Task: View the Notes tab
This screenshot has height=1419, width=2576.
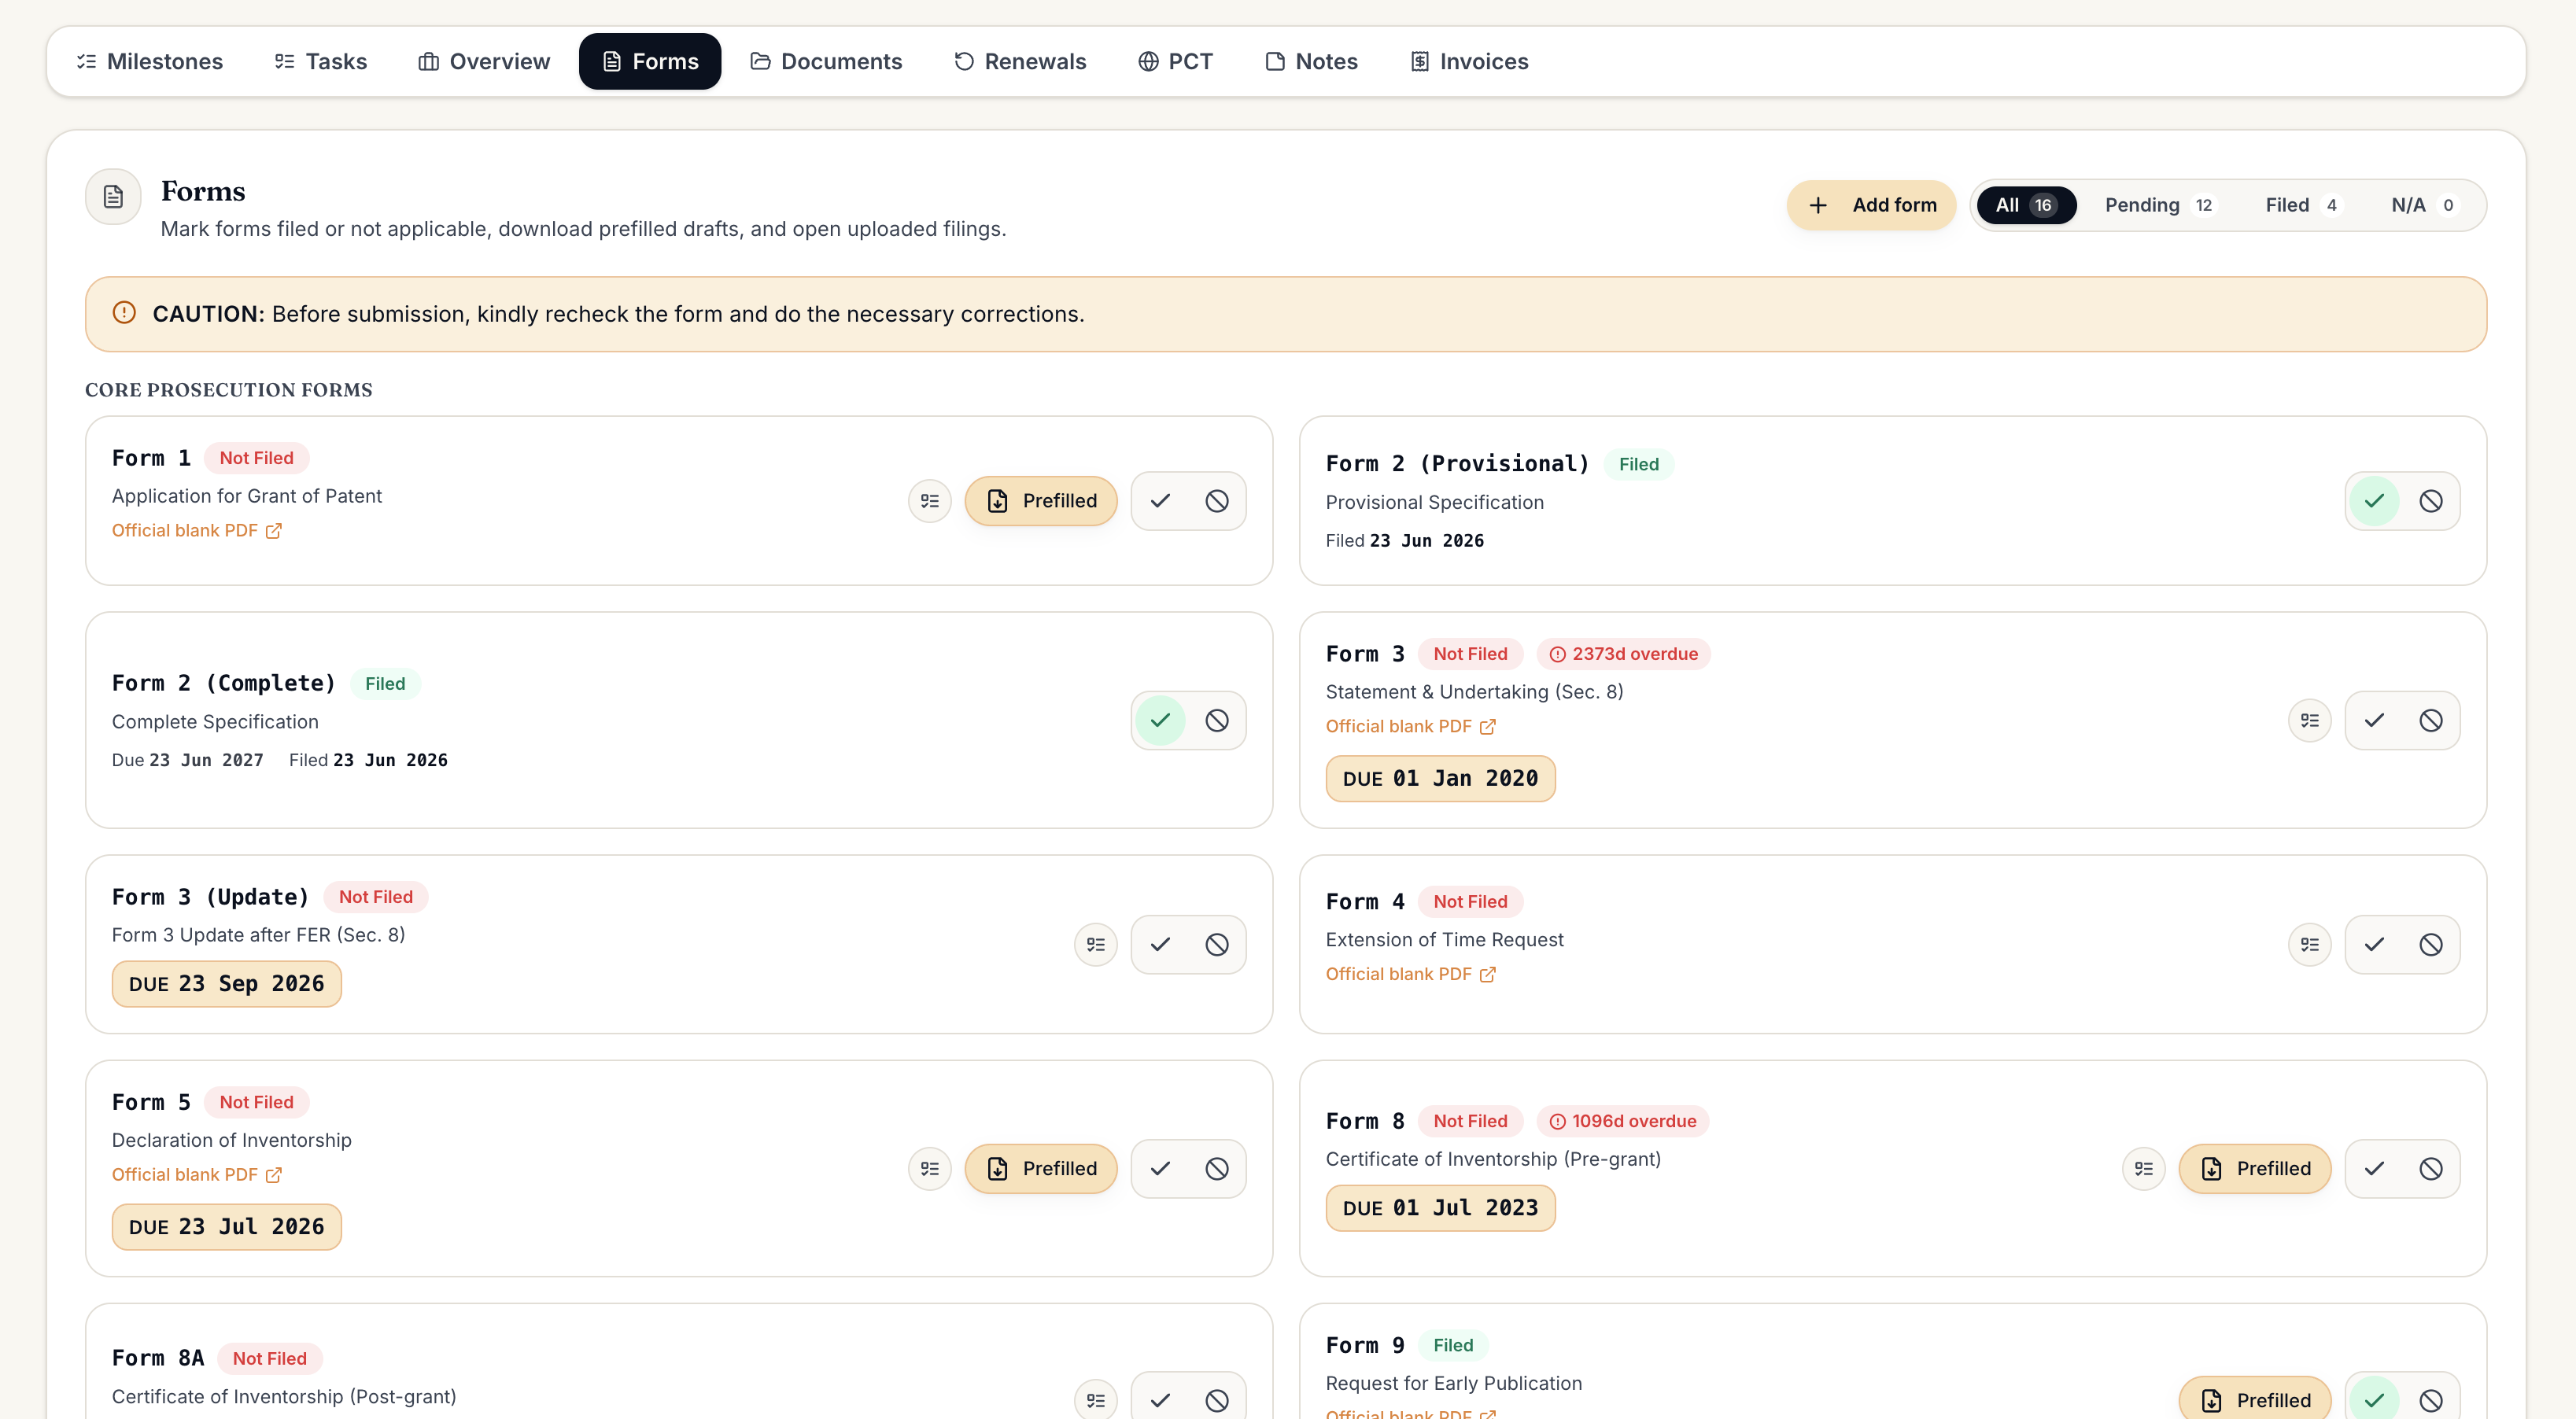Action: [x=1311, y=61]
